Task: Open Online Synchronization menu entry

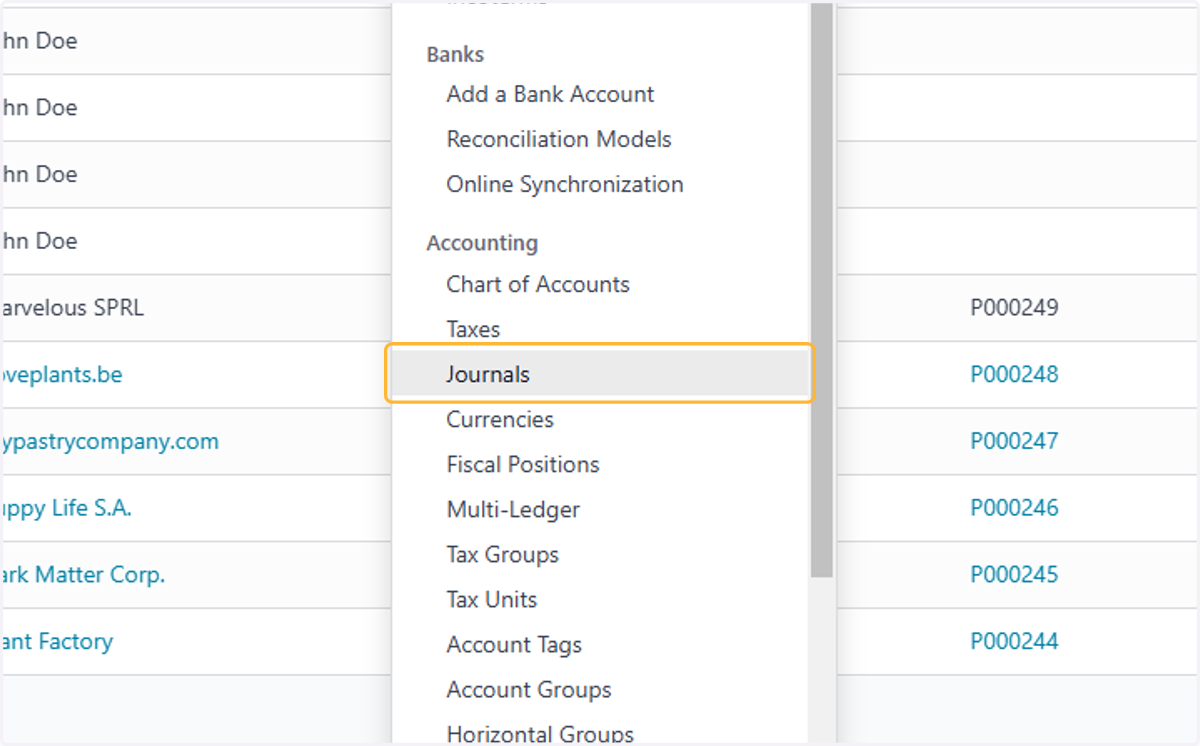Action: click(565, 184)
